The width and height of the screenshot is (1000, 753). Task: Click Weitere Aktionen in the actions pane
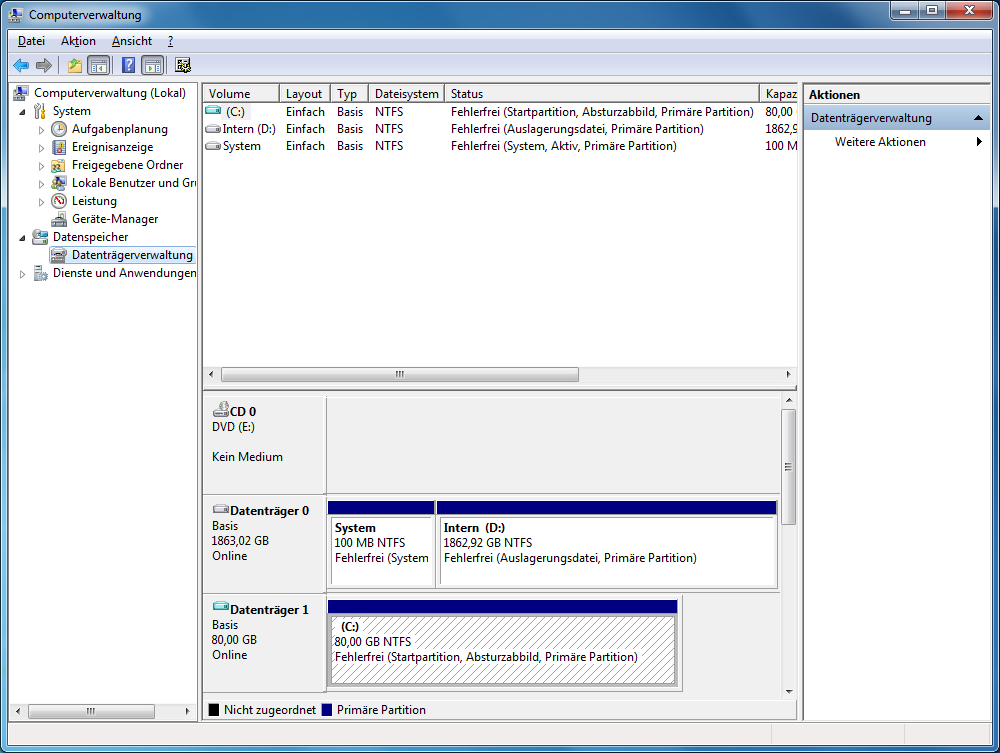click(880, 142)
